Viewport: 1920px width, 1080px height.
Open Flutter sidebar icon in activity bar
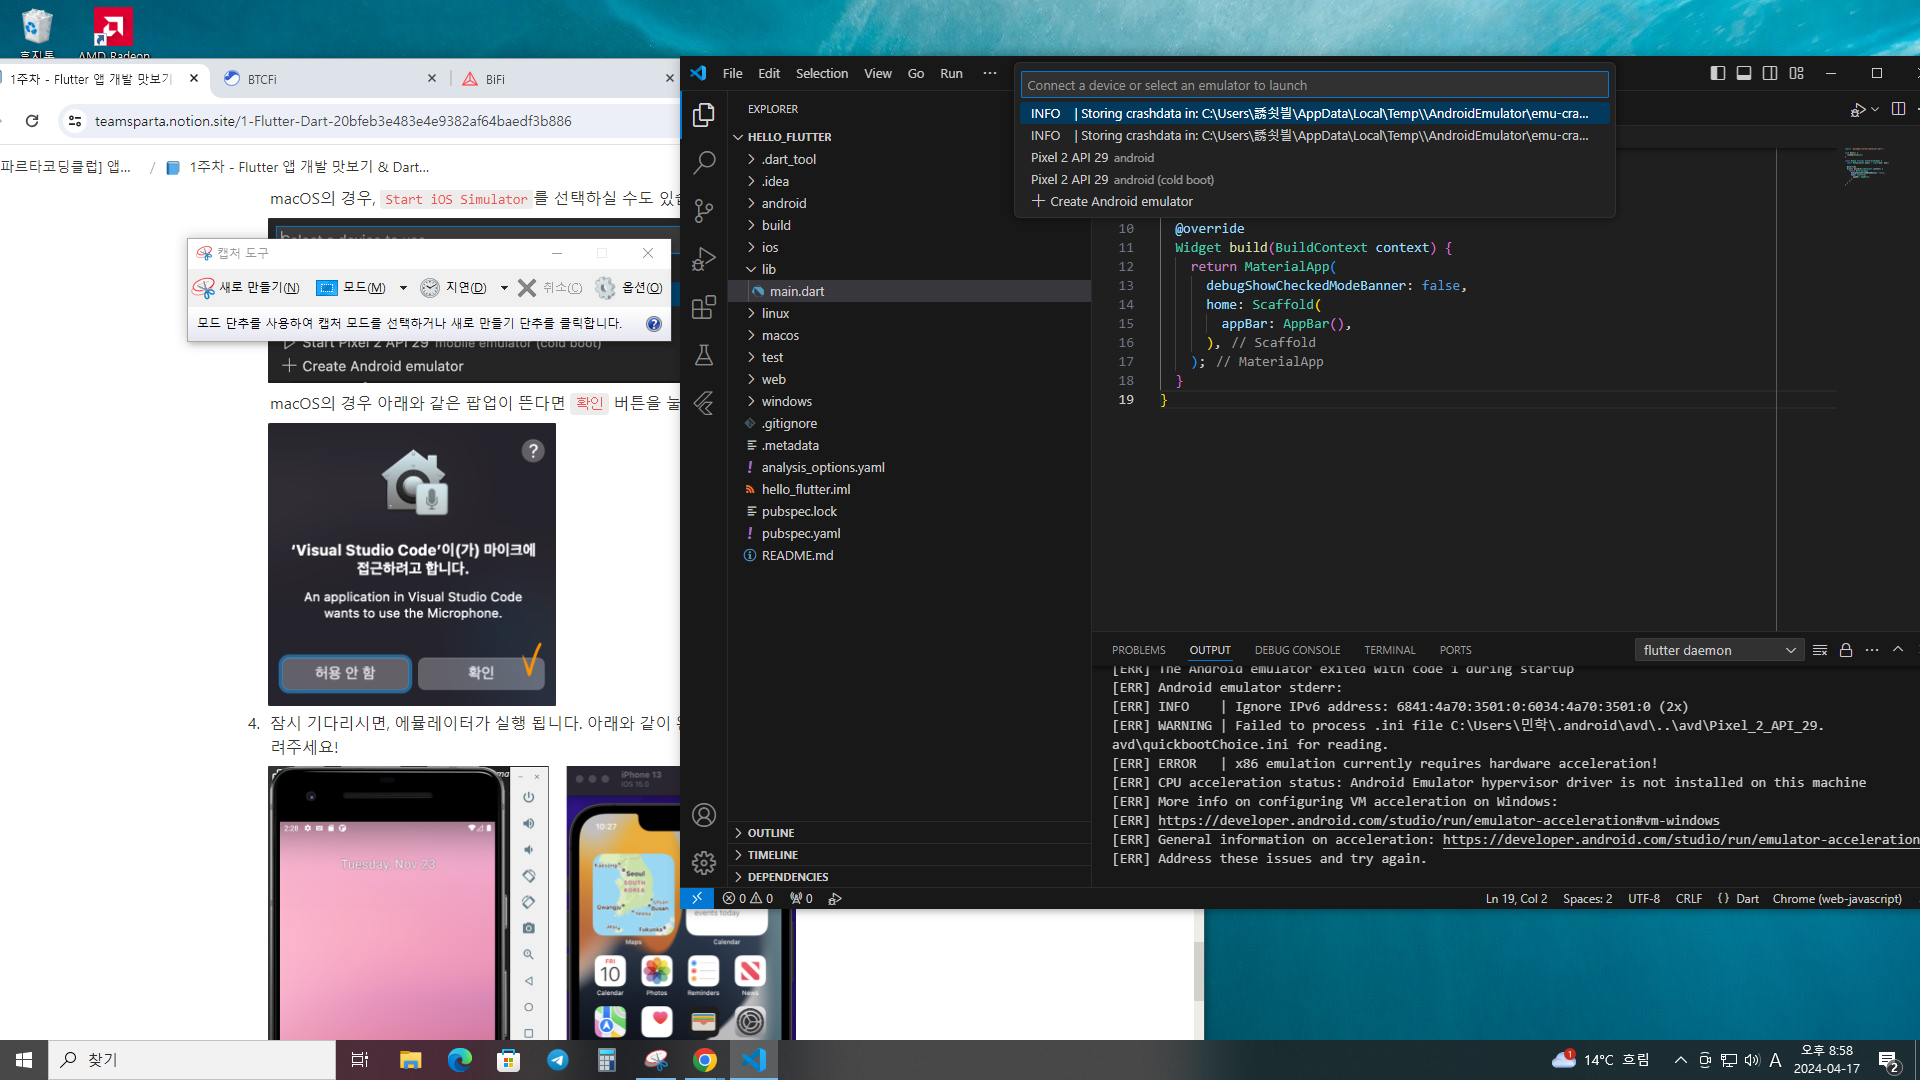[x=704, y=402]
